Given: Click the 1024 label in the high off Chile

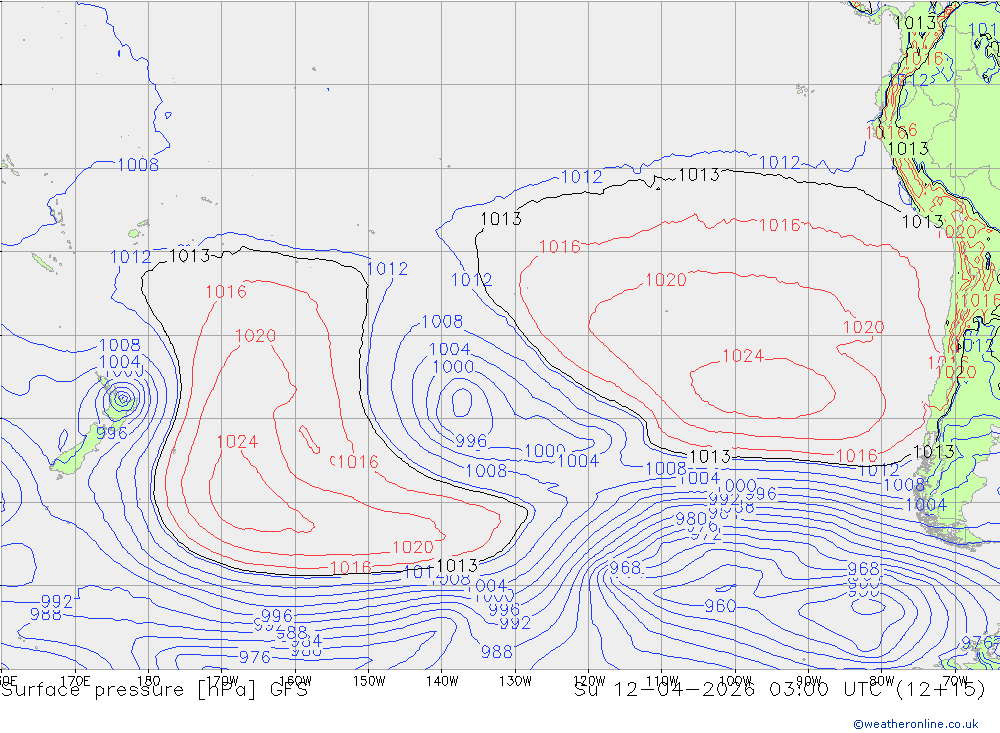Looking at the screenshot, I should [742, 356].
